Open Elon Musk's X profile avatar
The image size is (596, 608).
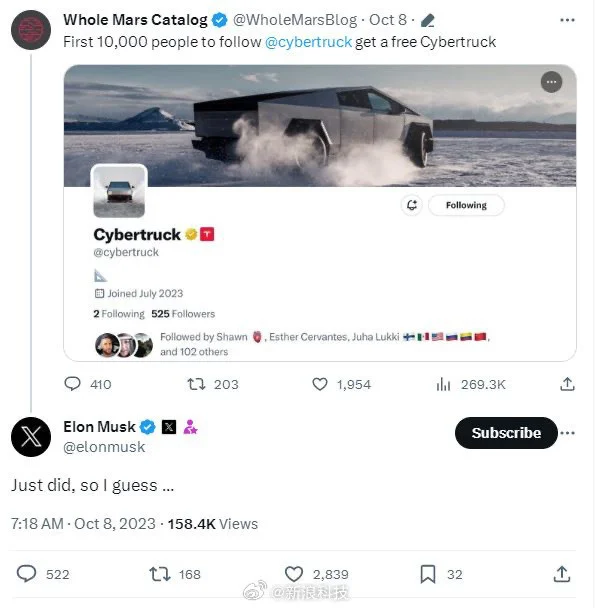(31, 437)
